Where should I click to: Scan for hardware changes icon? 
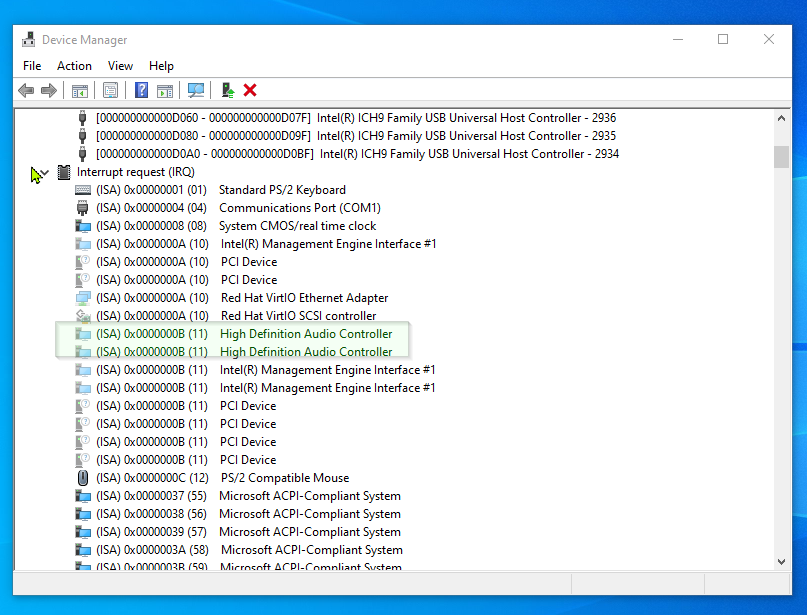click(196, 91)
